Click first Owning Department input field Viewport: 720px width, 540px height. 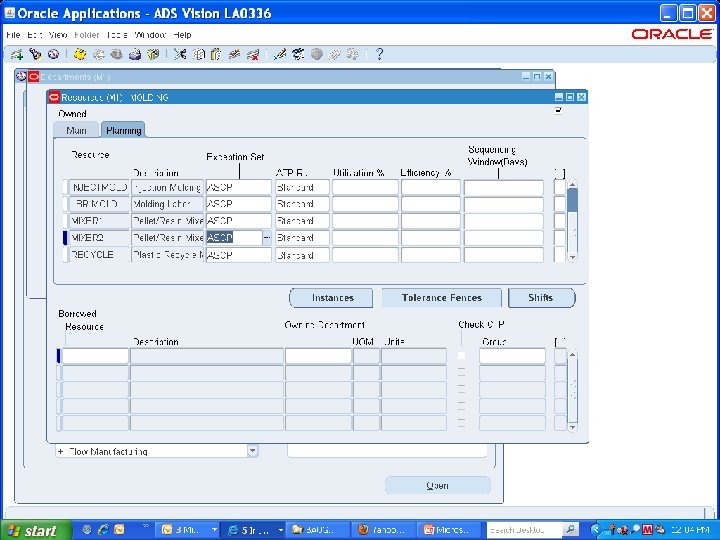pyautogui.click(x=318, y=356)
